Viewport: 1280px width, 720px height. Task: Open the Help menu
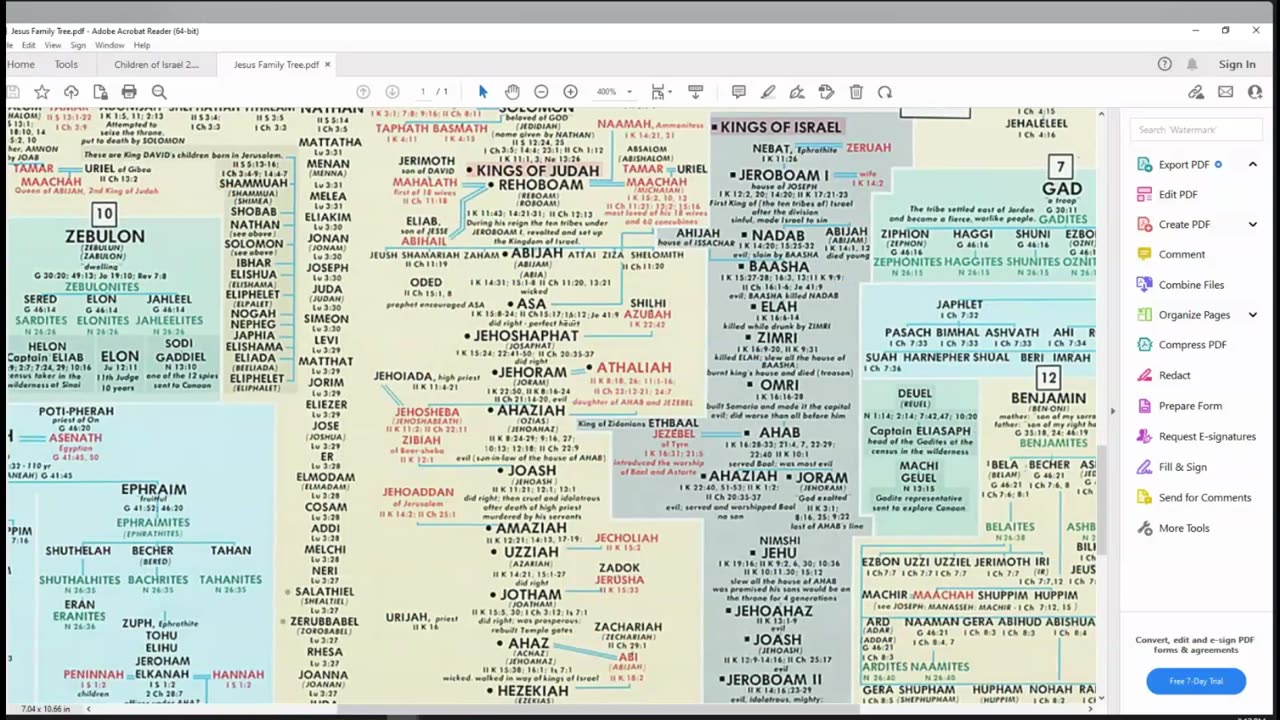tap(142, 45)
